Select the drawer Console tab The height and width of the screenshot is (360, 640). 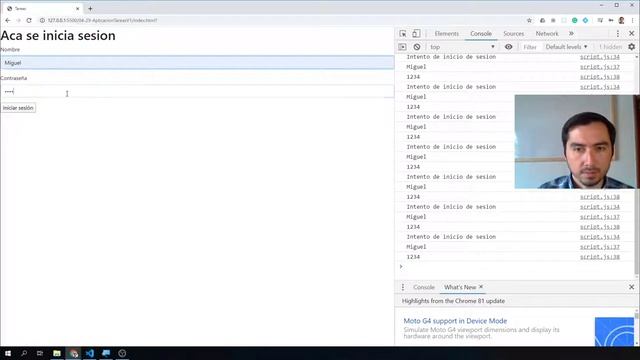424,287
